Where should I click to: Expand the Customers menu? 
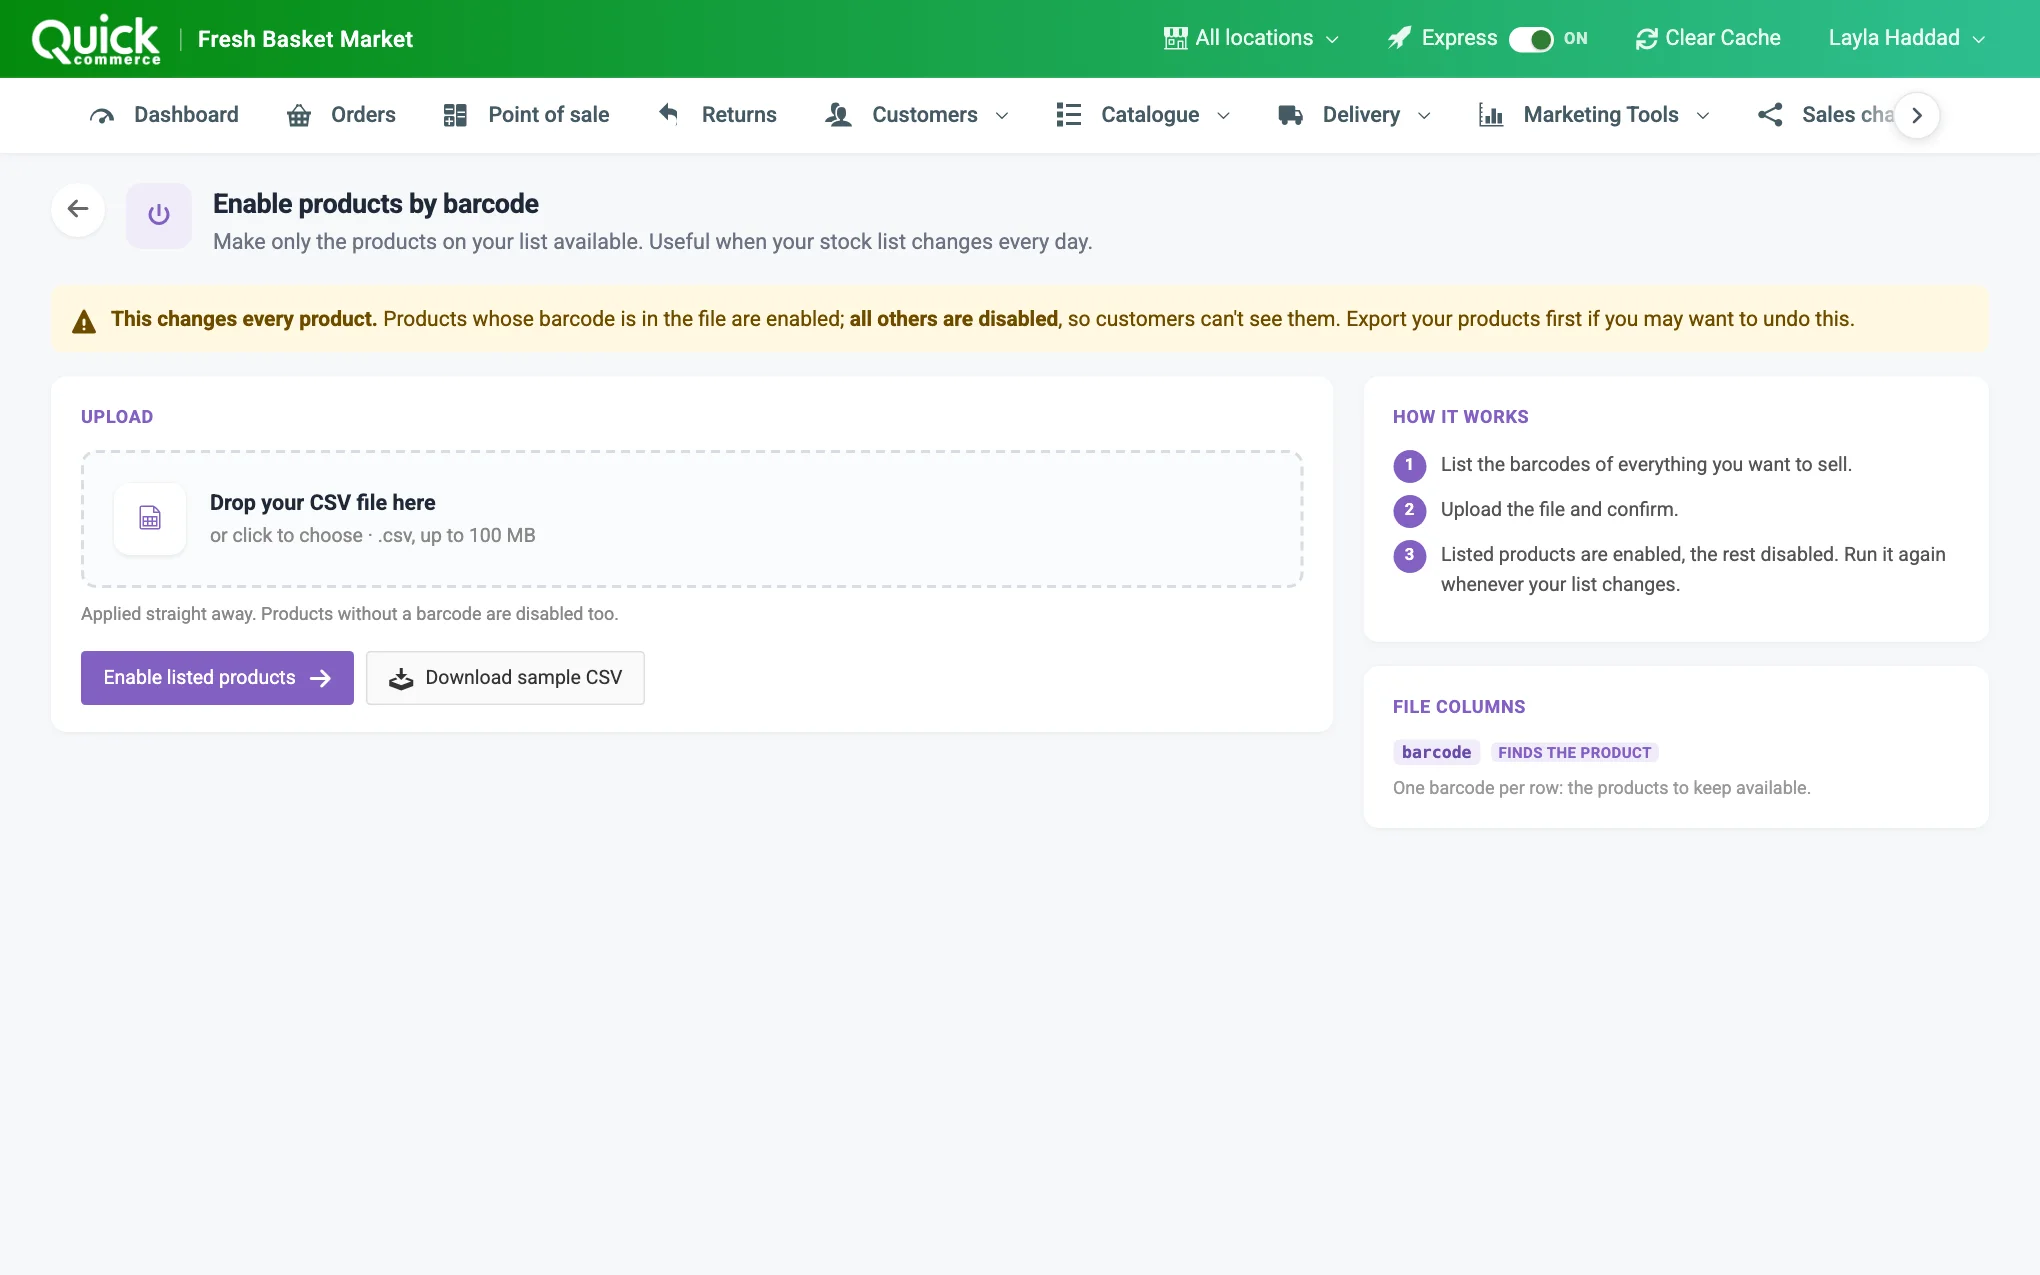(x=917, y=115)
